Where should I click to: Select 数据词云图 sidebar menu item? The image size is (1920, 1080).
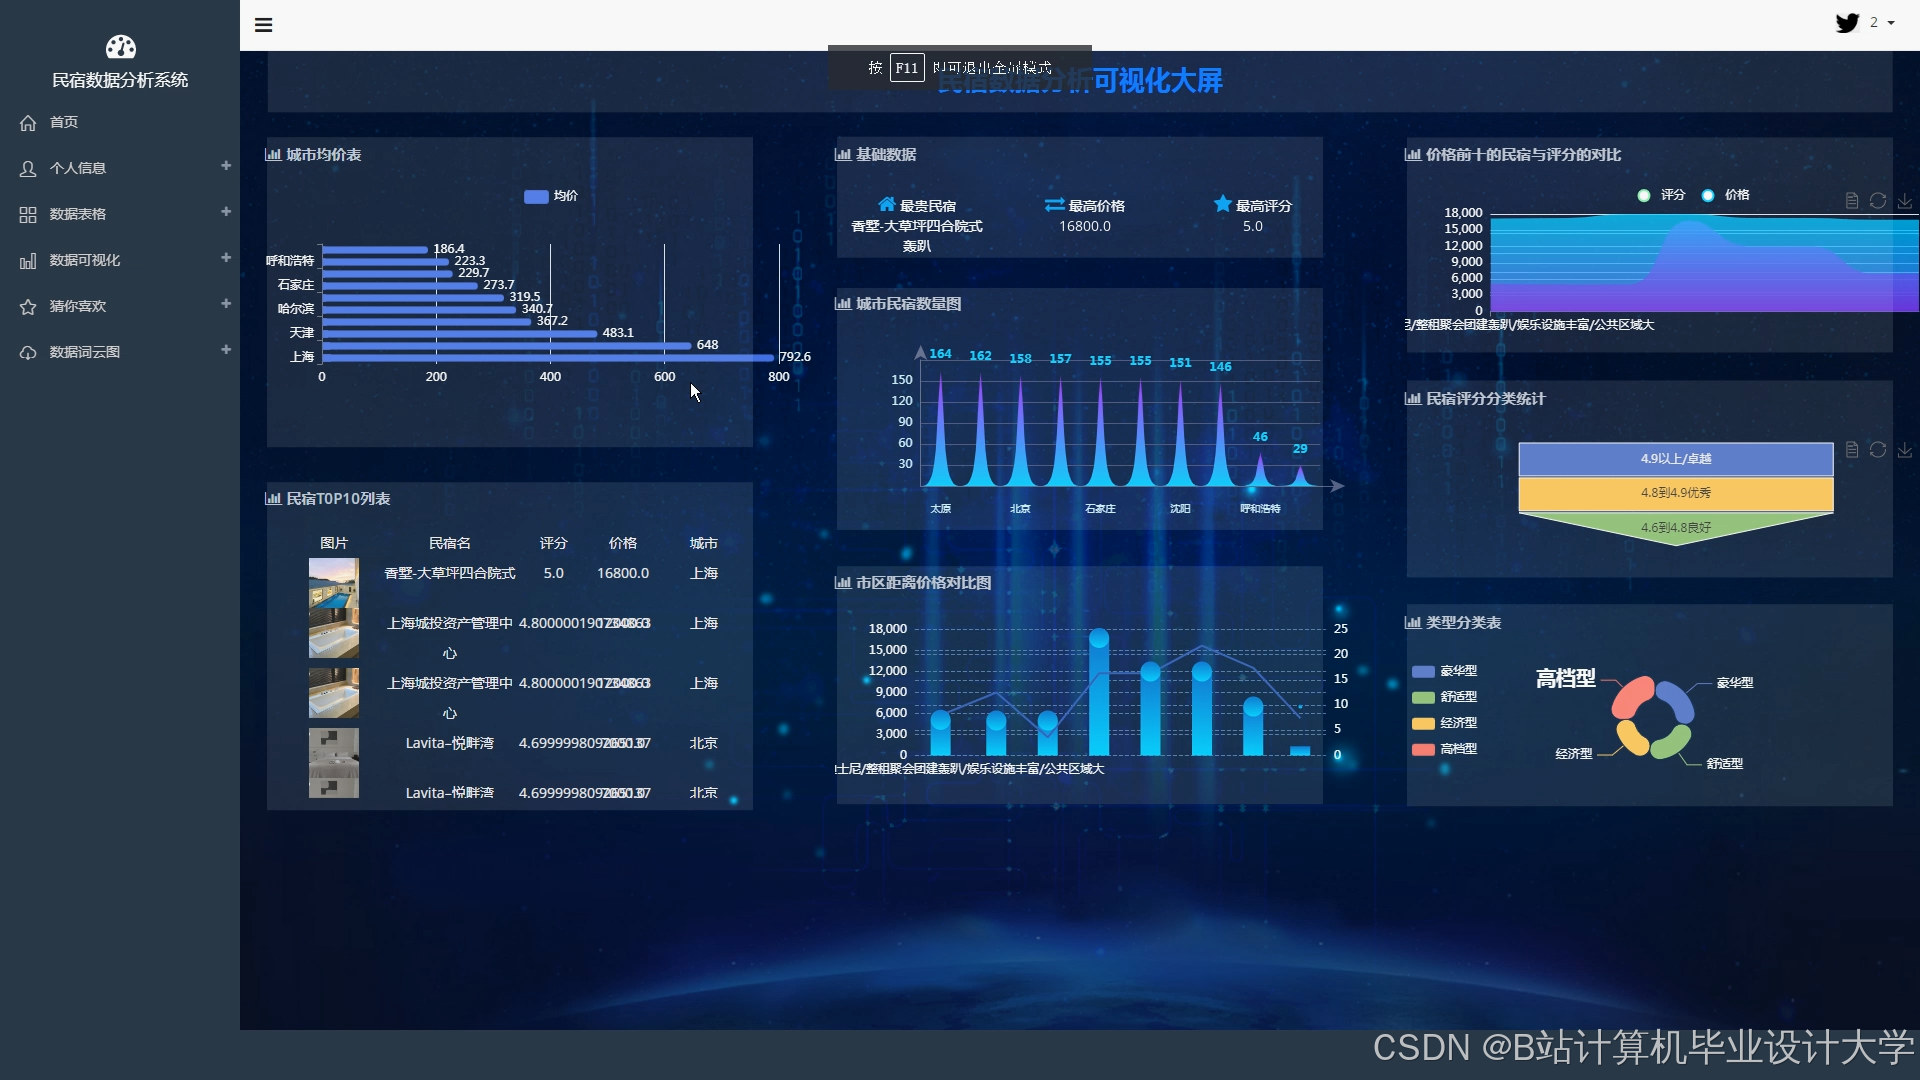coord(85,352)
